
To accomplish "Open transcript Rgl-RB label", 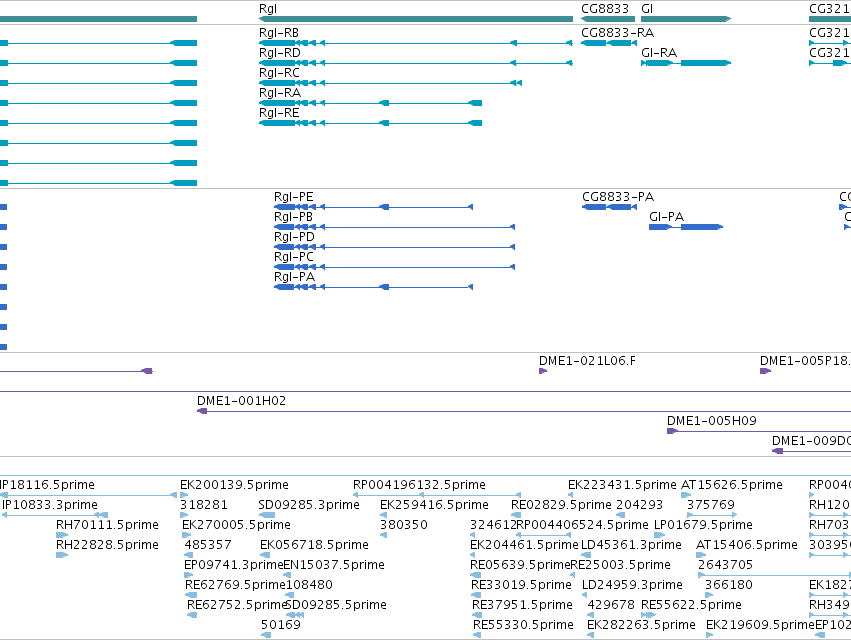I will pos(279,33).
